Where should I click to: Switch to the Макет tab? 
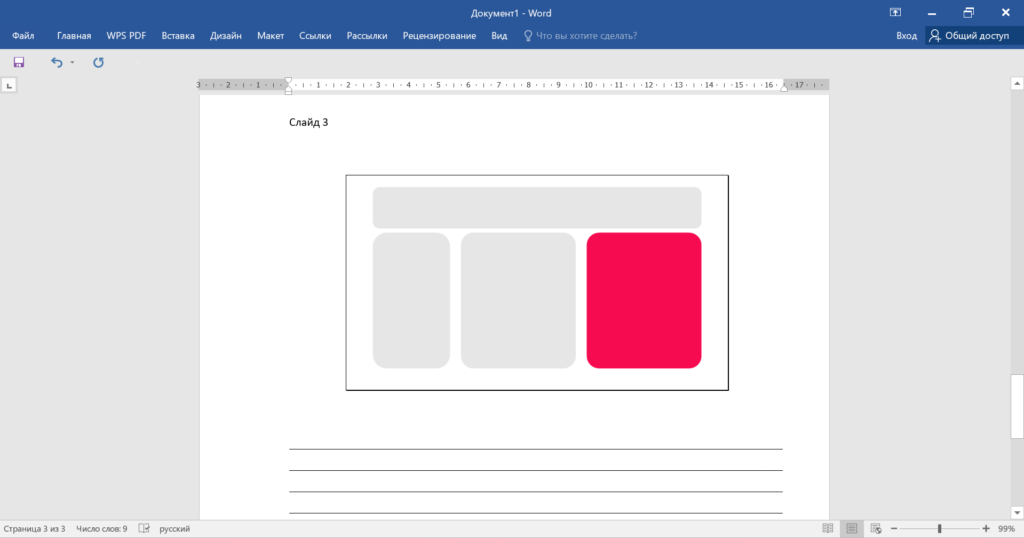pyautogui.click(x=270, y=36)
